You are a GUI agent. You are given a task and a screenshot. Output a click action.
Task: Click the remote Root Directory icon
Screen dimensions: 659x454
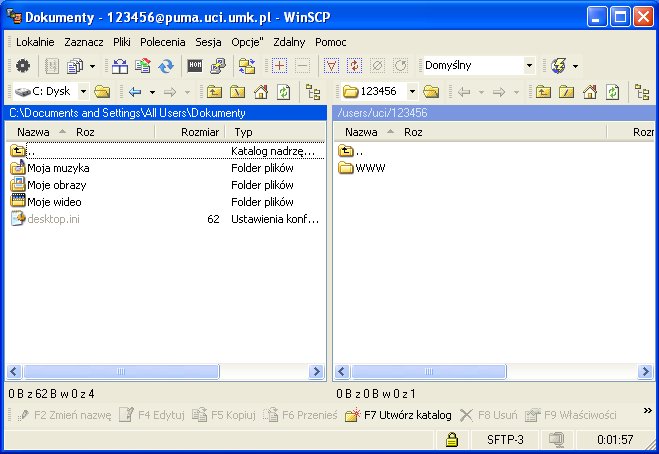[x=567, y=92]
